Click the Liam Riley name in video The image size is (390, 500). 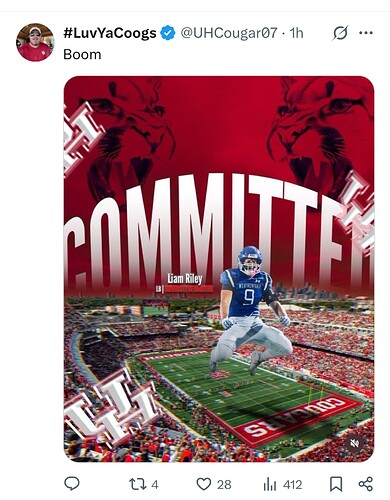pos(185,279)
